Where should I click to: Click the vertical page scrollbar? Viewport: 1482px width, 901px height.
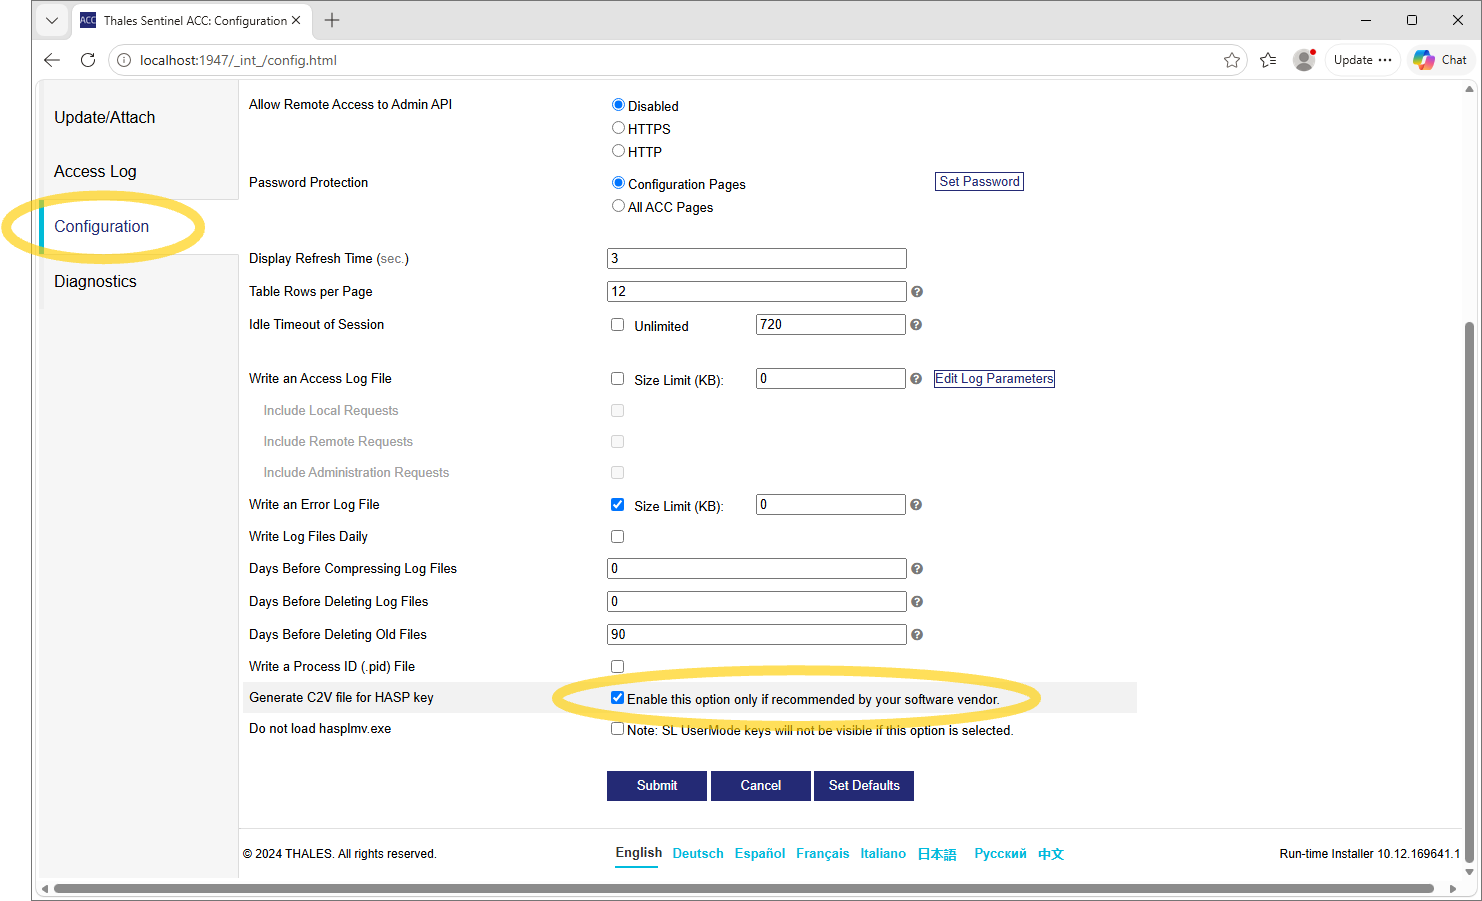pos(1469,590)
